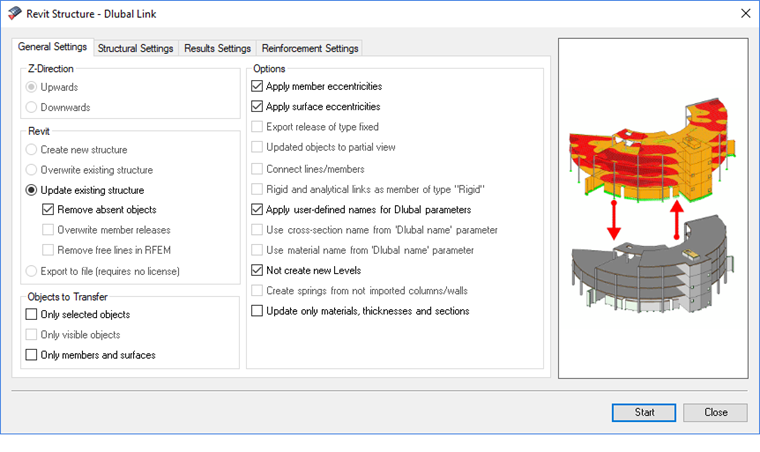Select the General Settings tab
Image resolution: width=760 pixels, height=452 pixels.
[53, 47]
